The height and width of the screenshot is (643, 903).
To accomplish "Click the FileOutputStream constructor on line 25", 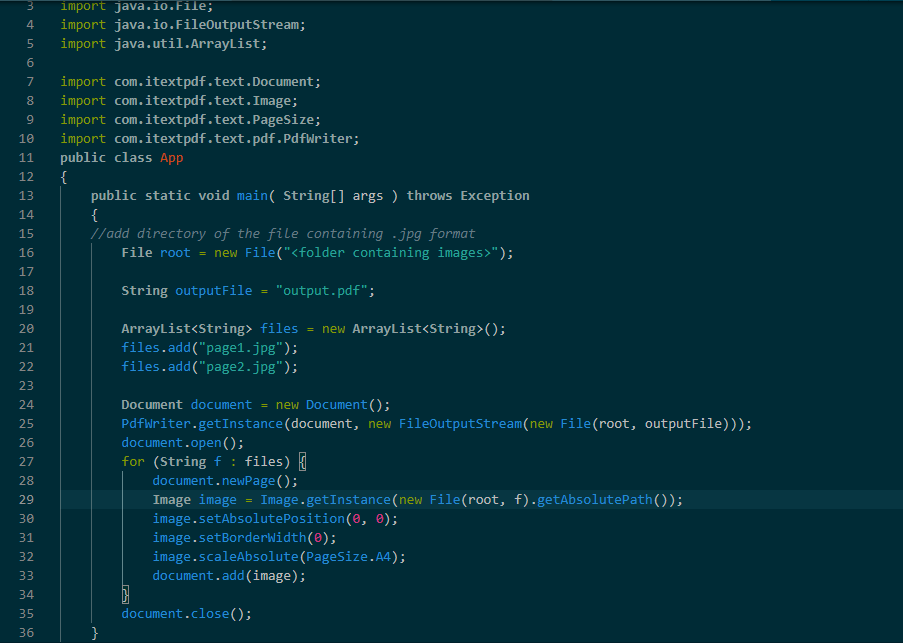I will [x=460, y=424].
